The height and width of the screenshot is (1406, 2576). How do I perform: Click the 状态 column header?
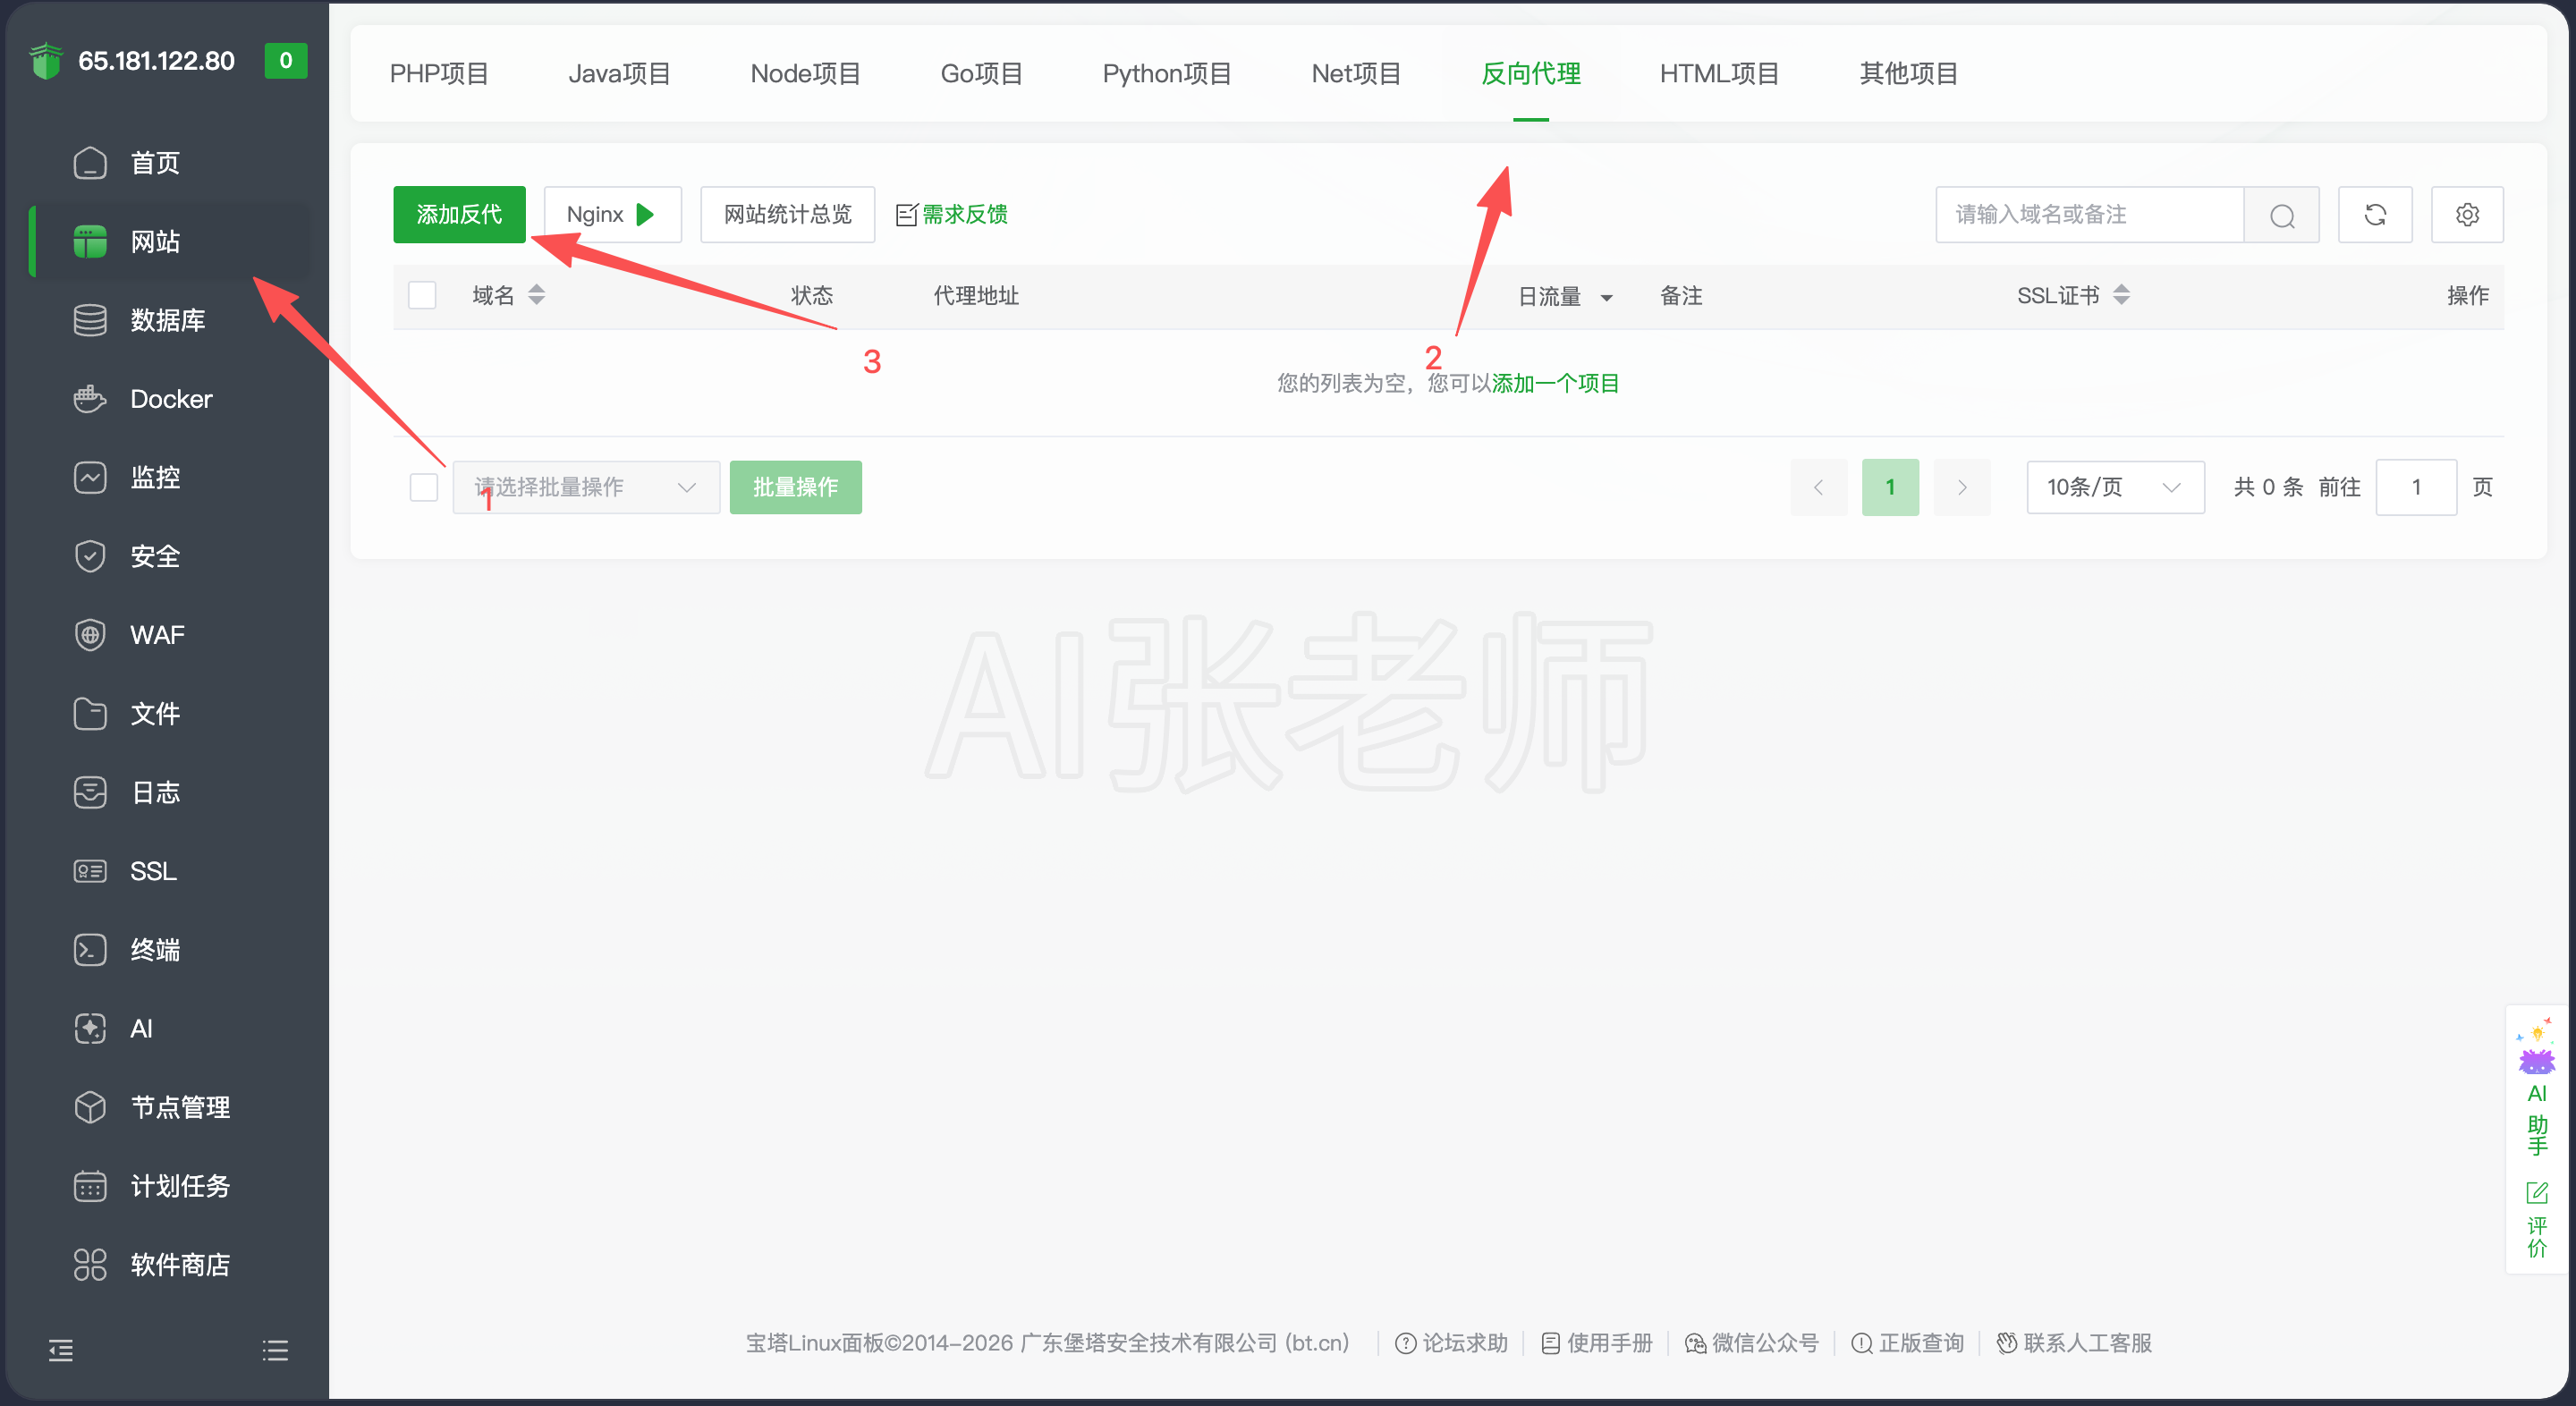point(812,296)
